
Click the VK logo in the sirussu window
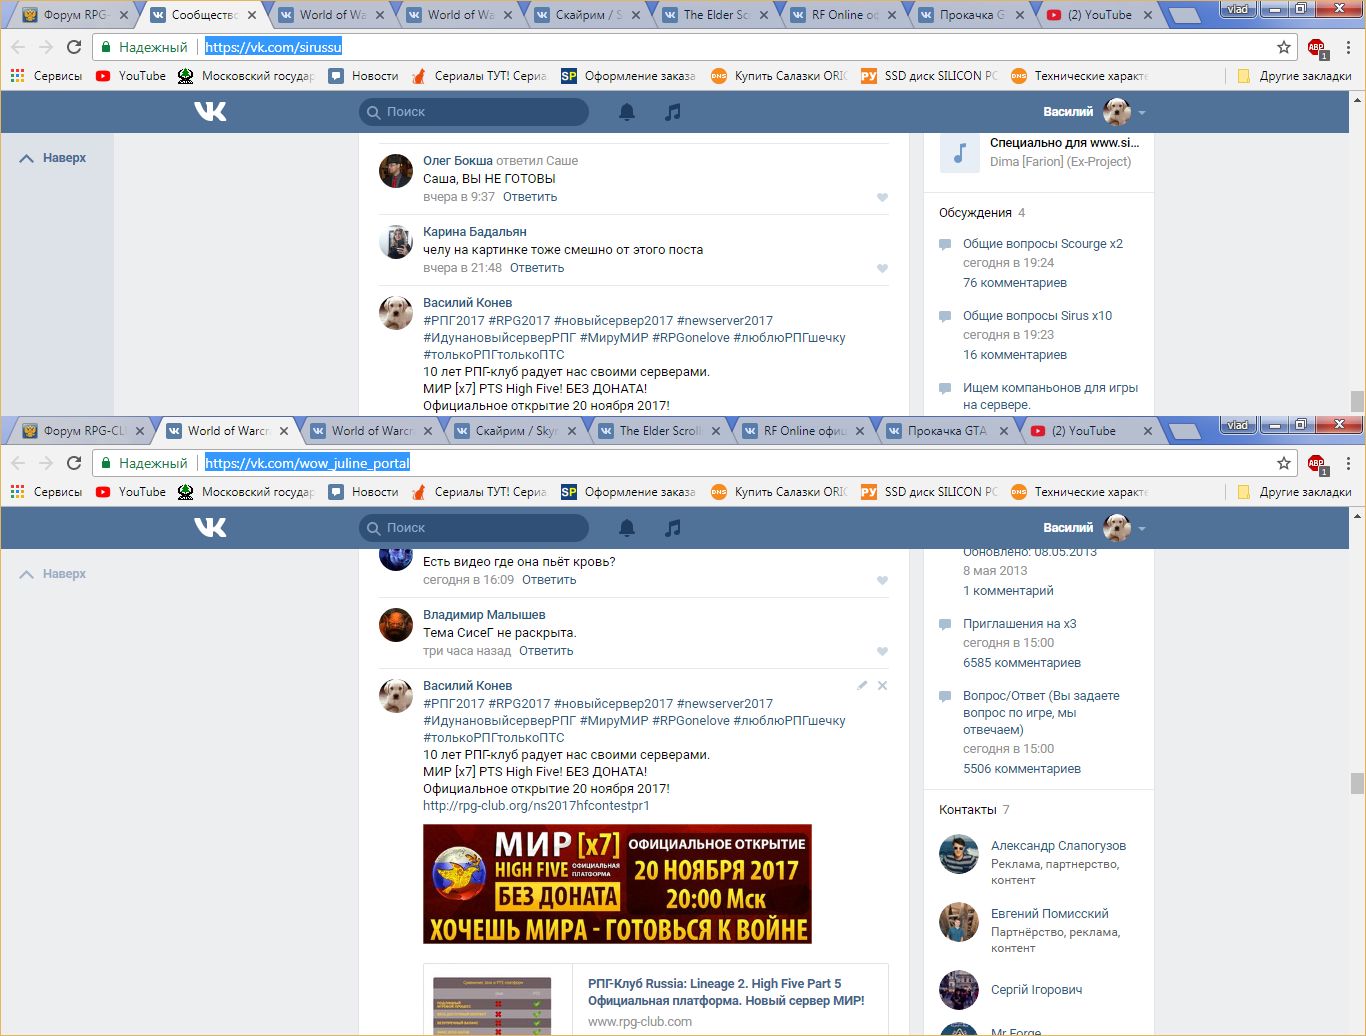(210, 112)
